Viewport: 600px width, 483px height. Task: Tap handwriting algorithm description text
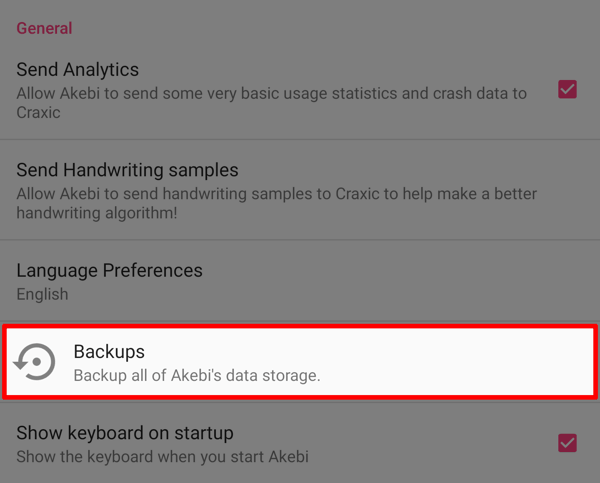277,203
